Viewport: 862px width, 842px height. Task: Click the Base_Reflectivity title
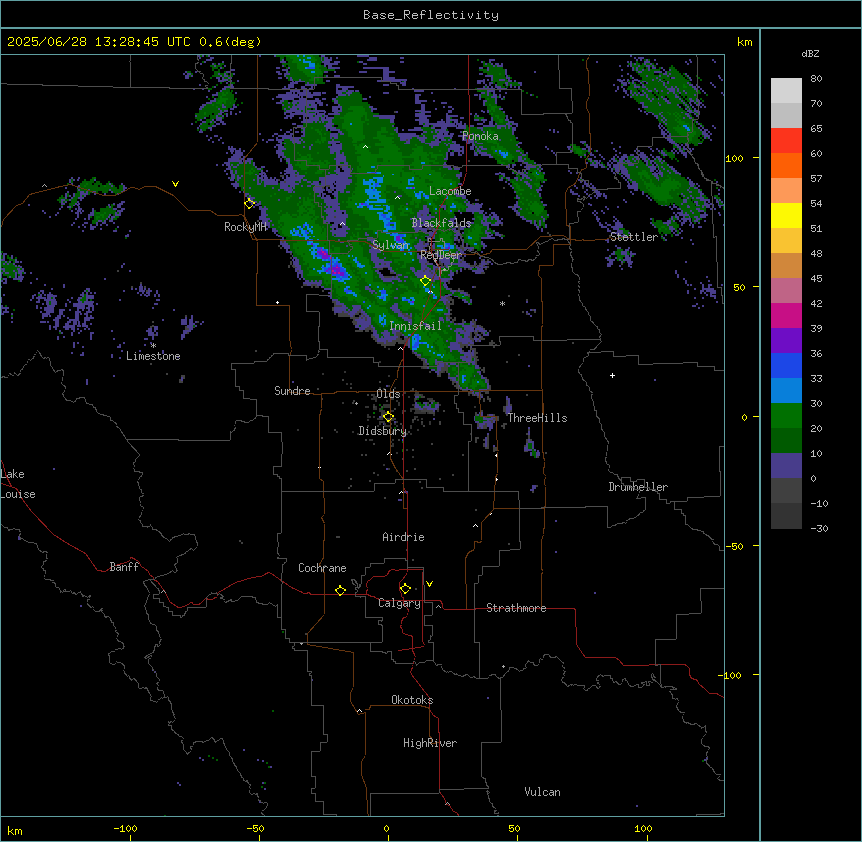tap(431, 15)
